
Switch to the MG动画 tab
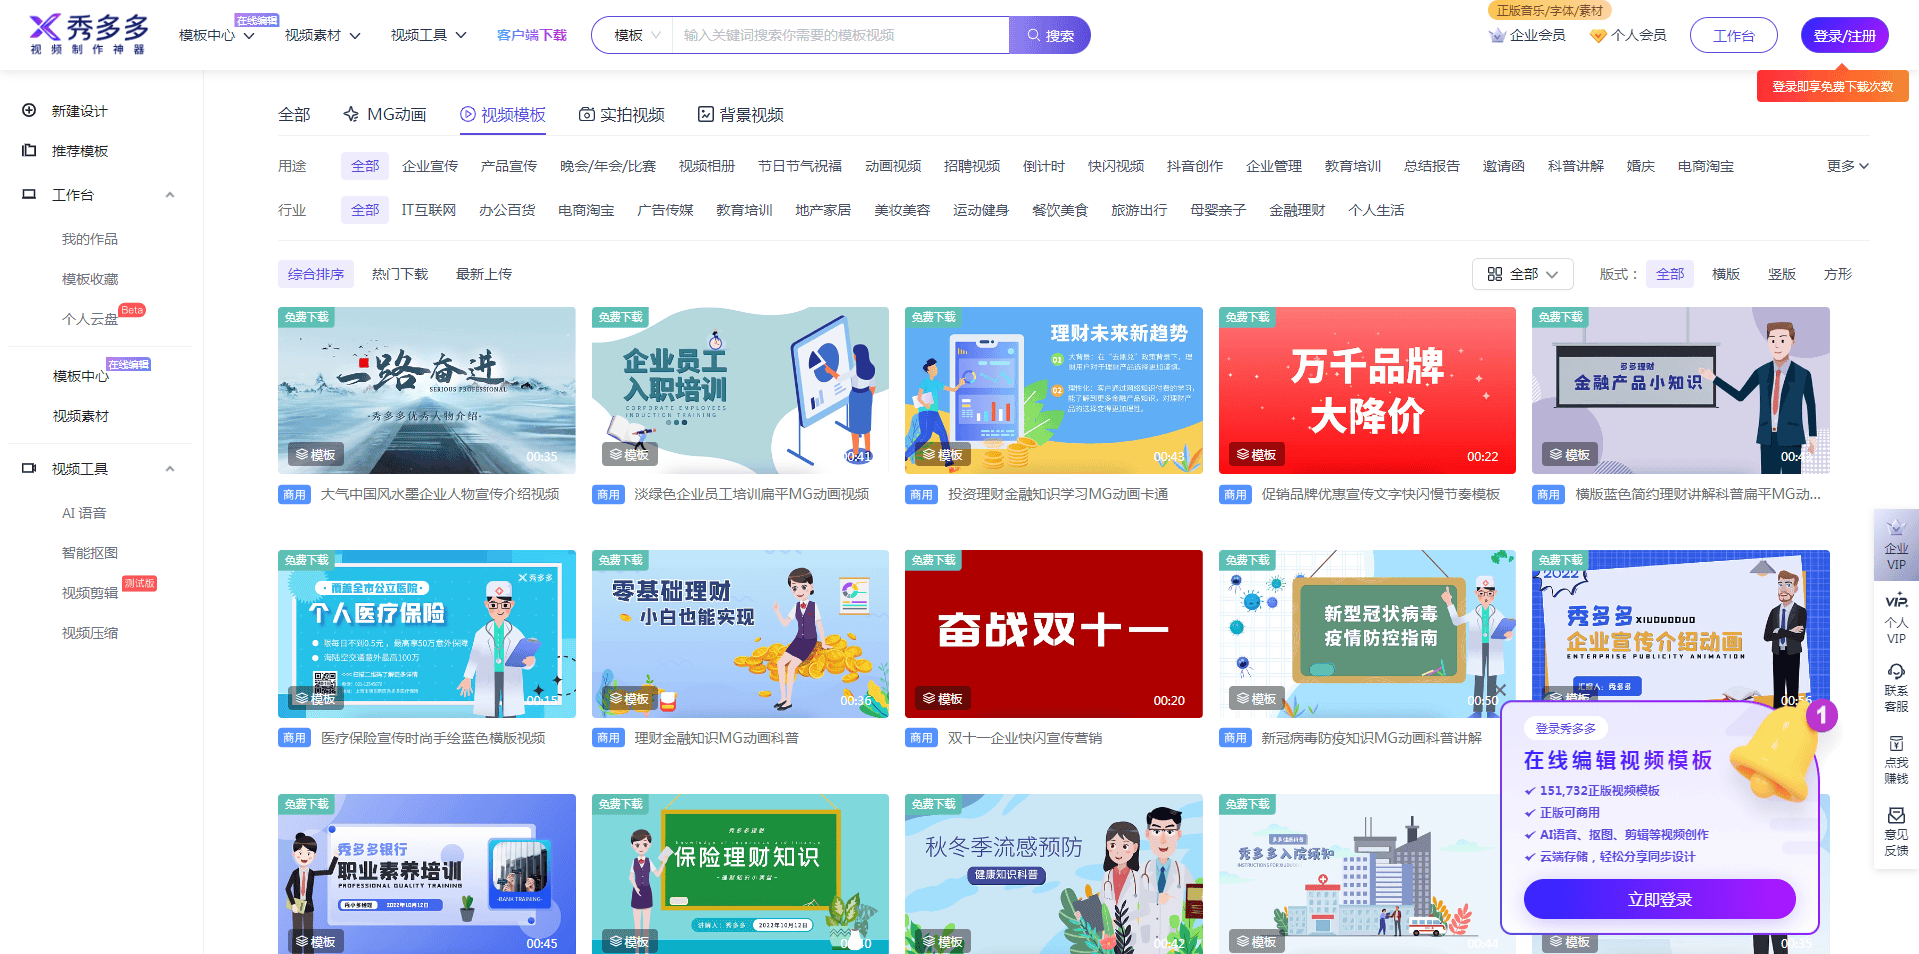[x=384, y=115]
